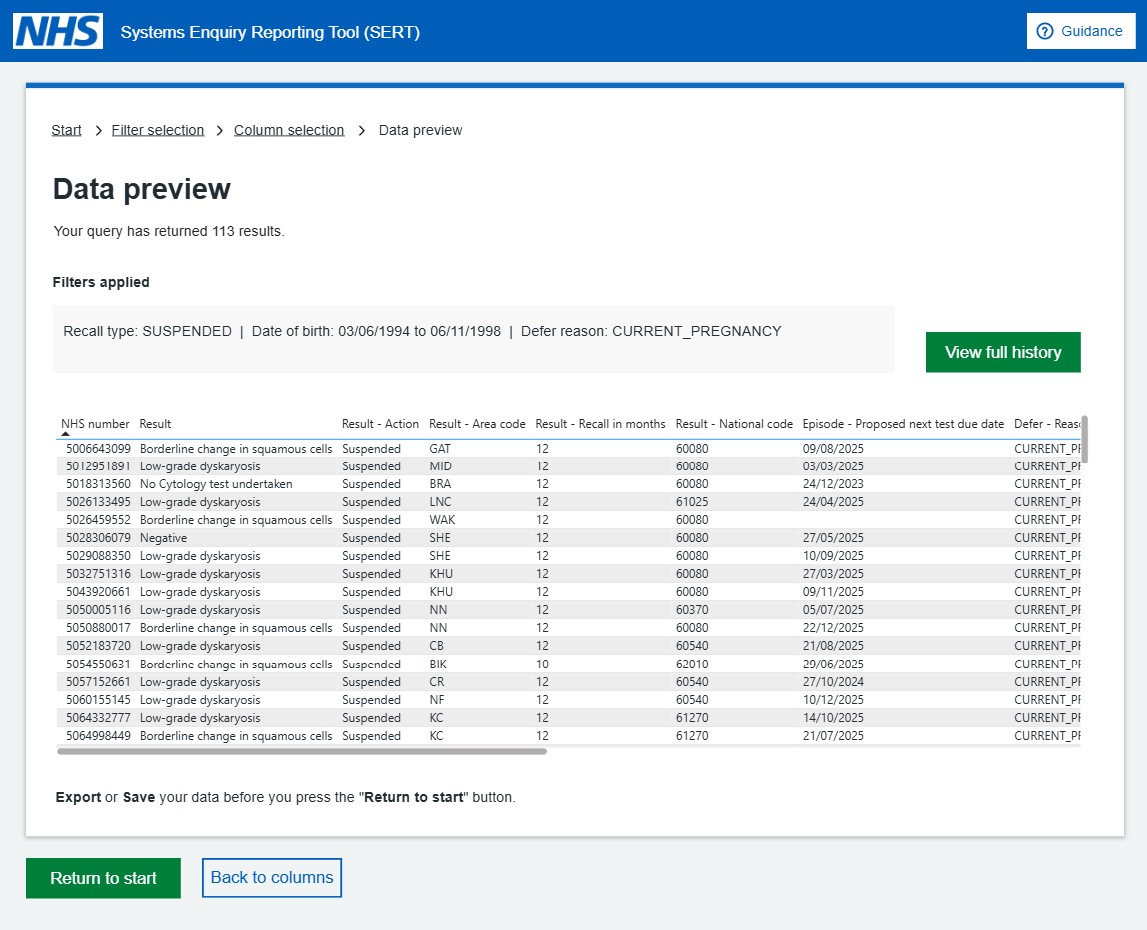Navigate to Filter selection breadcrumb

tap(158, 130)
